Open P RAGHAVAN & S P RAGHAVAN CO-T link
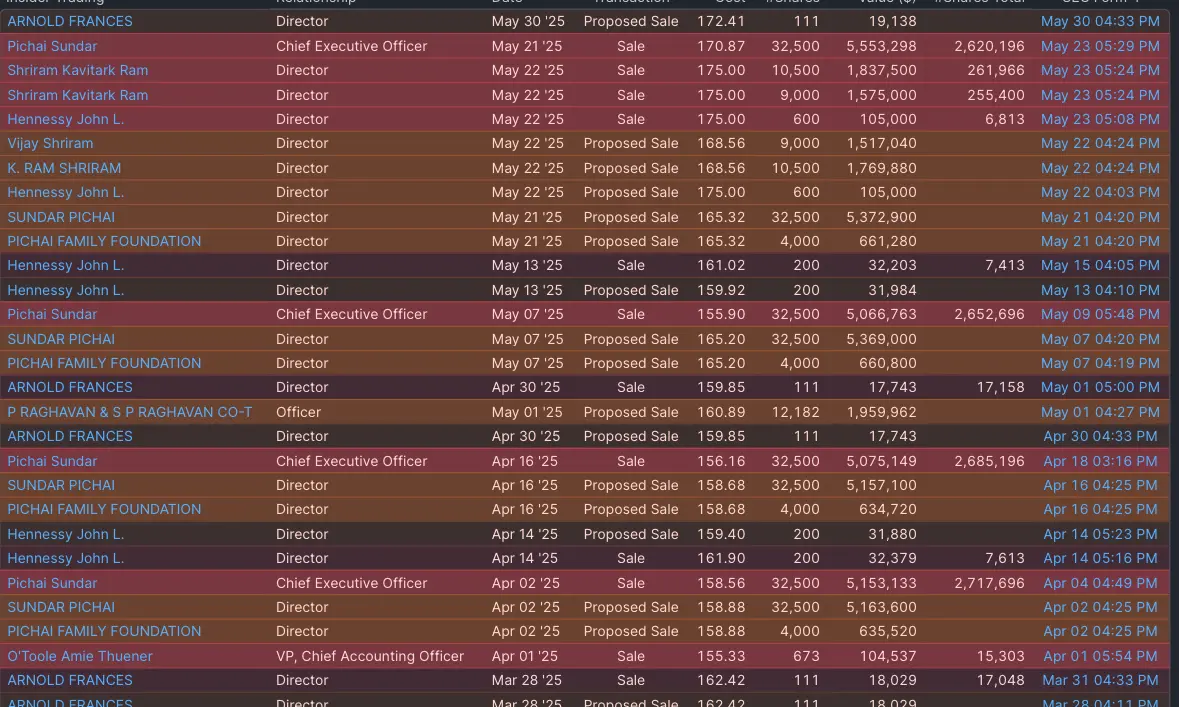Screen dimensions: 1179x707 129,412
